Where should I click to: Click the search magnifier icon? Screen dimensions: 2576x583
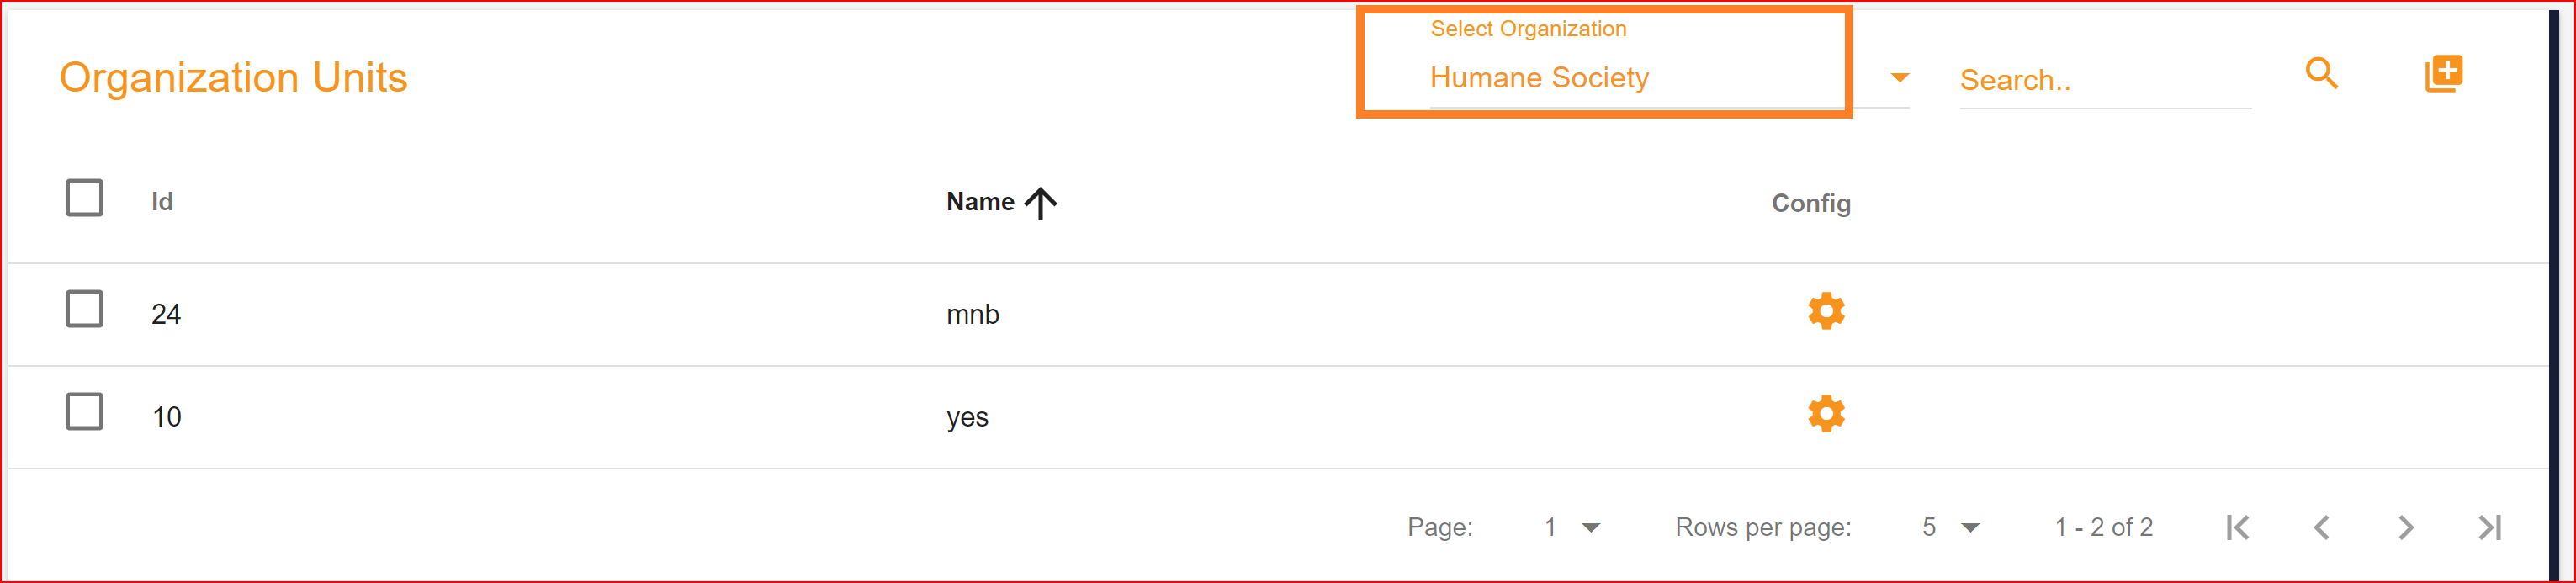point(2321,73)
